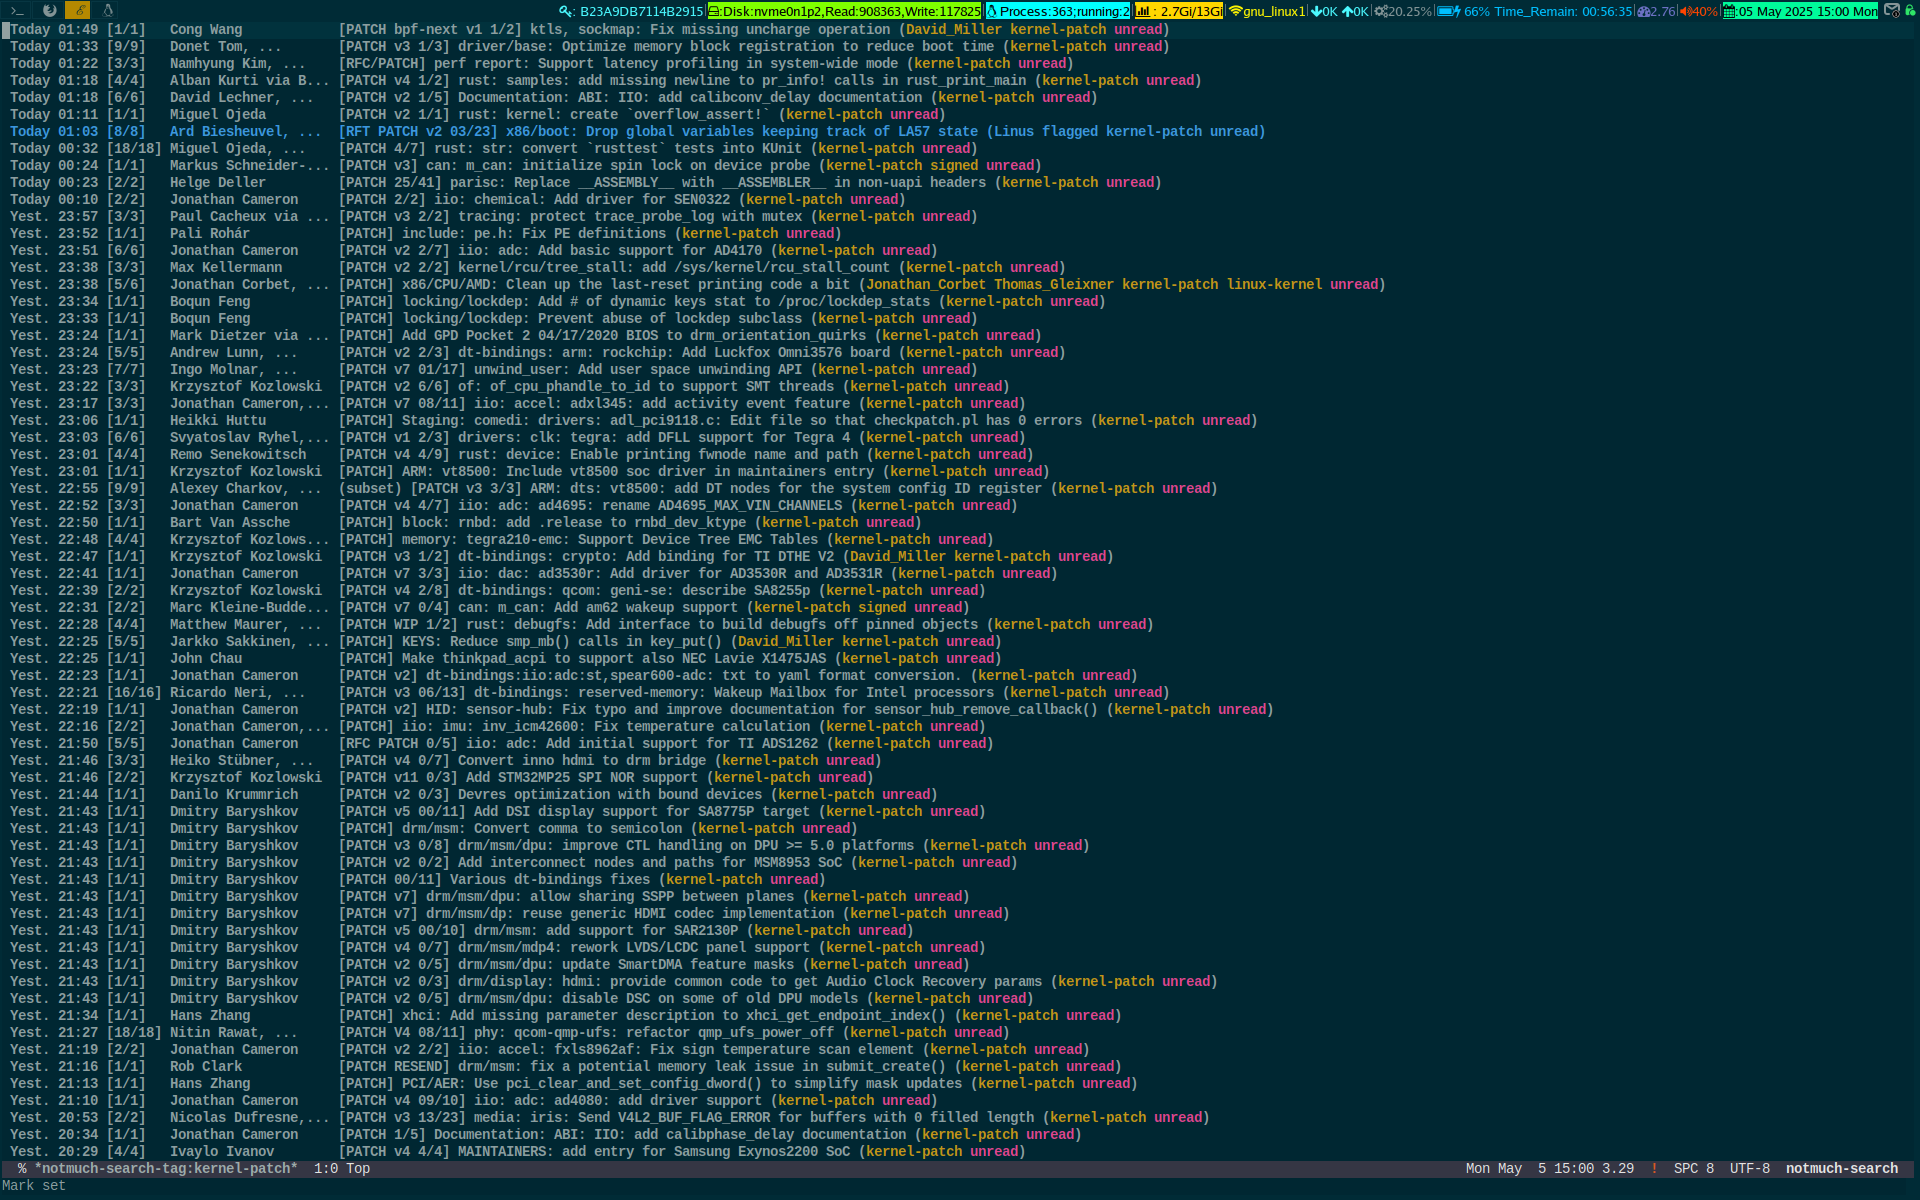Click the download speed arrow indicator
This screenshot has width=1920, height=1200.
(1323, 11)
